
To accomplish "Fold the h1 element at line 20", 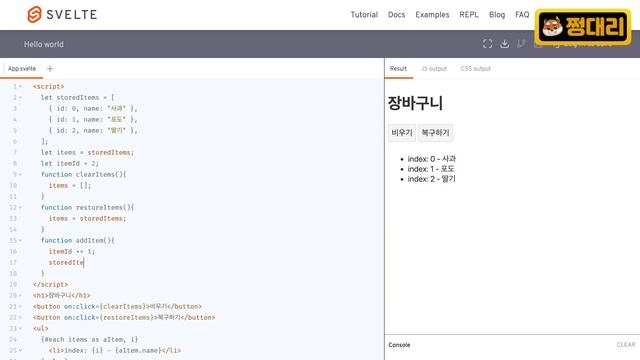I will (20, 295).
